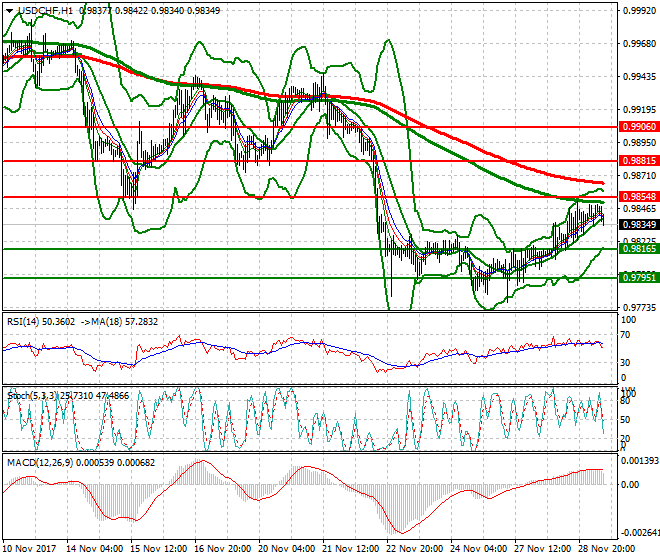Click the black 0.98349 current price tag
Viewport: 660px width, 560px height.
coord(636,224)
